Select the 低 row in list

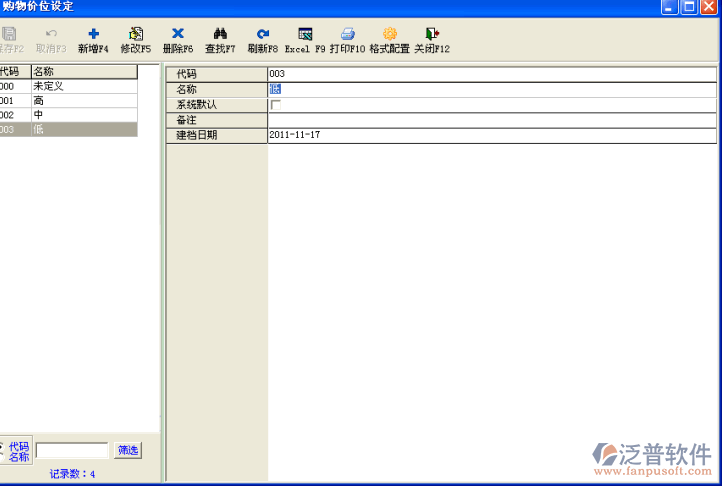click(69, 129)
